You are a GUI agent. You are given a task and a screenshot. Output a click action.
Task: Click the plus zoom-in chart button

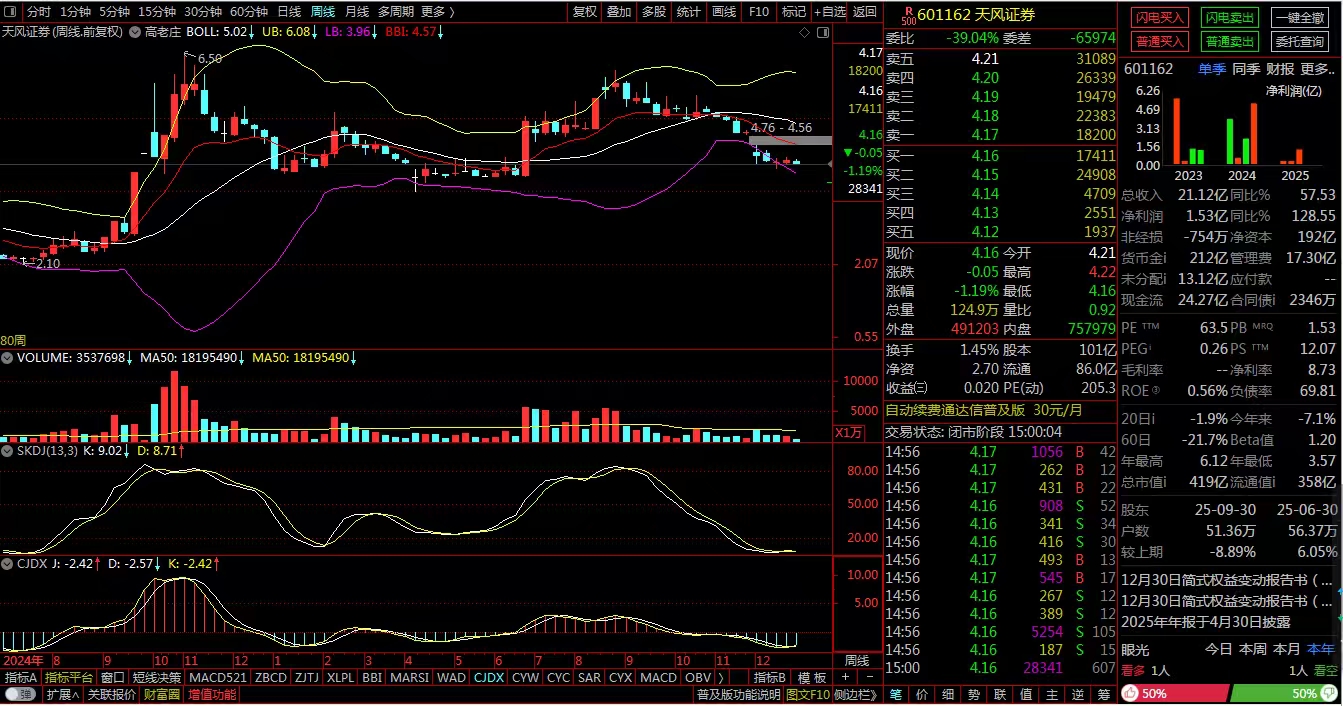coord(845,677)
